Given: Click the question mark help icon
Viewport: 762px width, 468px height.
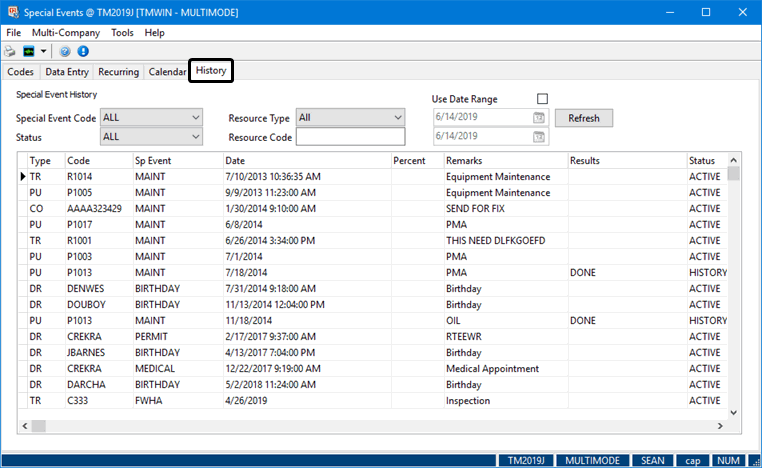Looking at the screenshot, I should coord(65,51).
